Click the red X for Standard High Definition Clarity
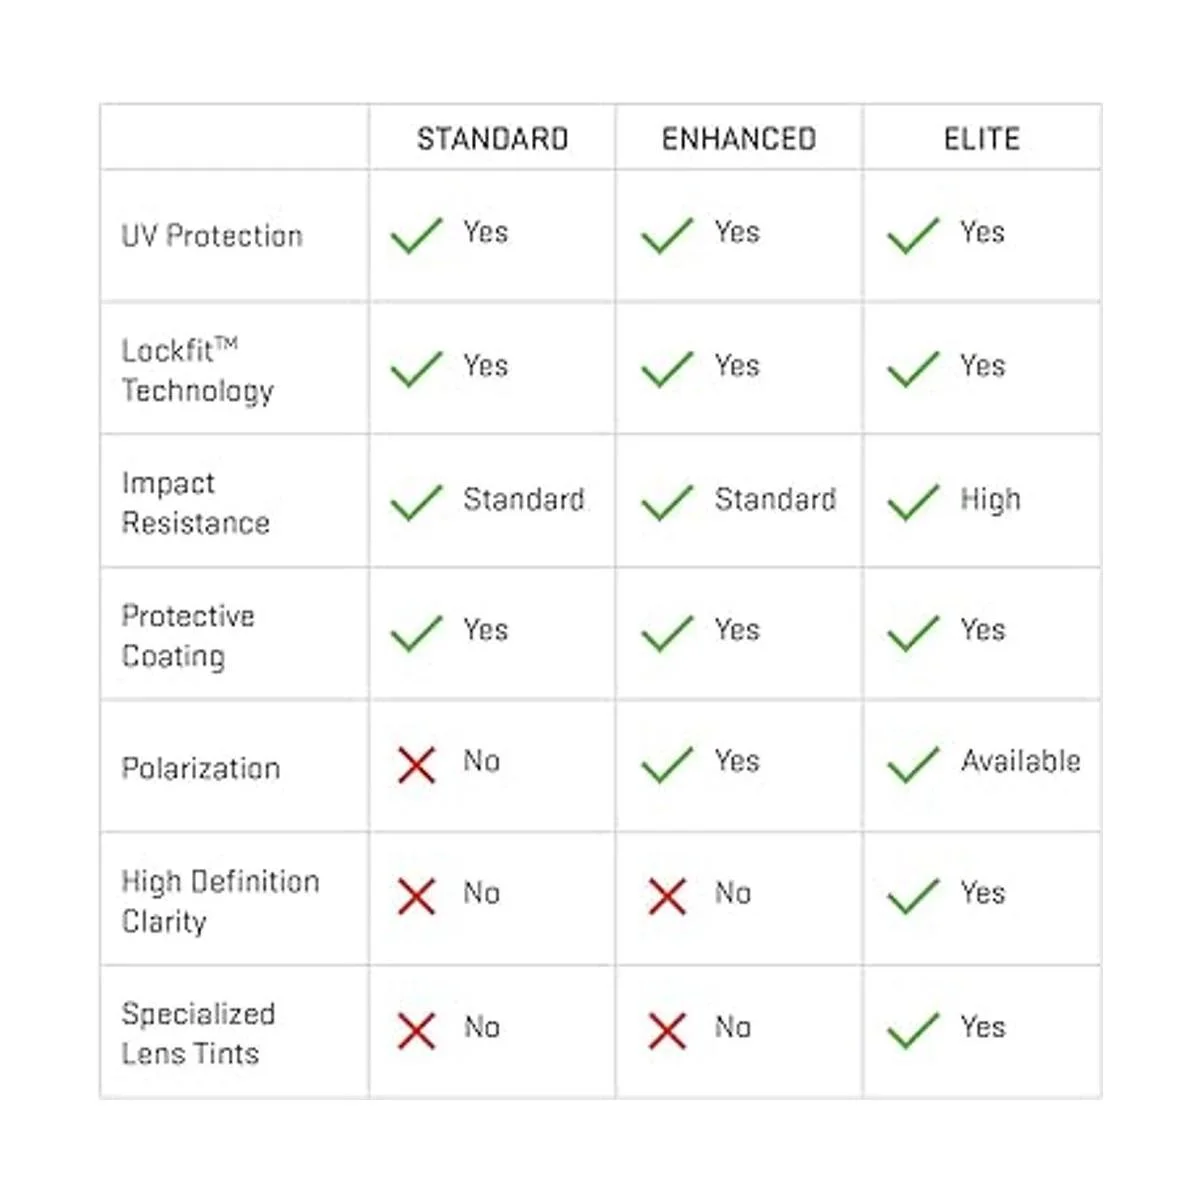This screenshot has width=1200, height=1200. point(416,896)
